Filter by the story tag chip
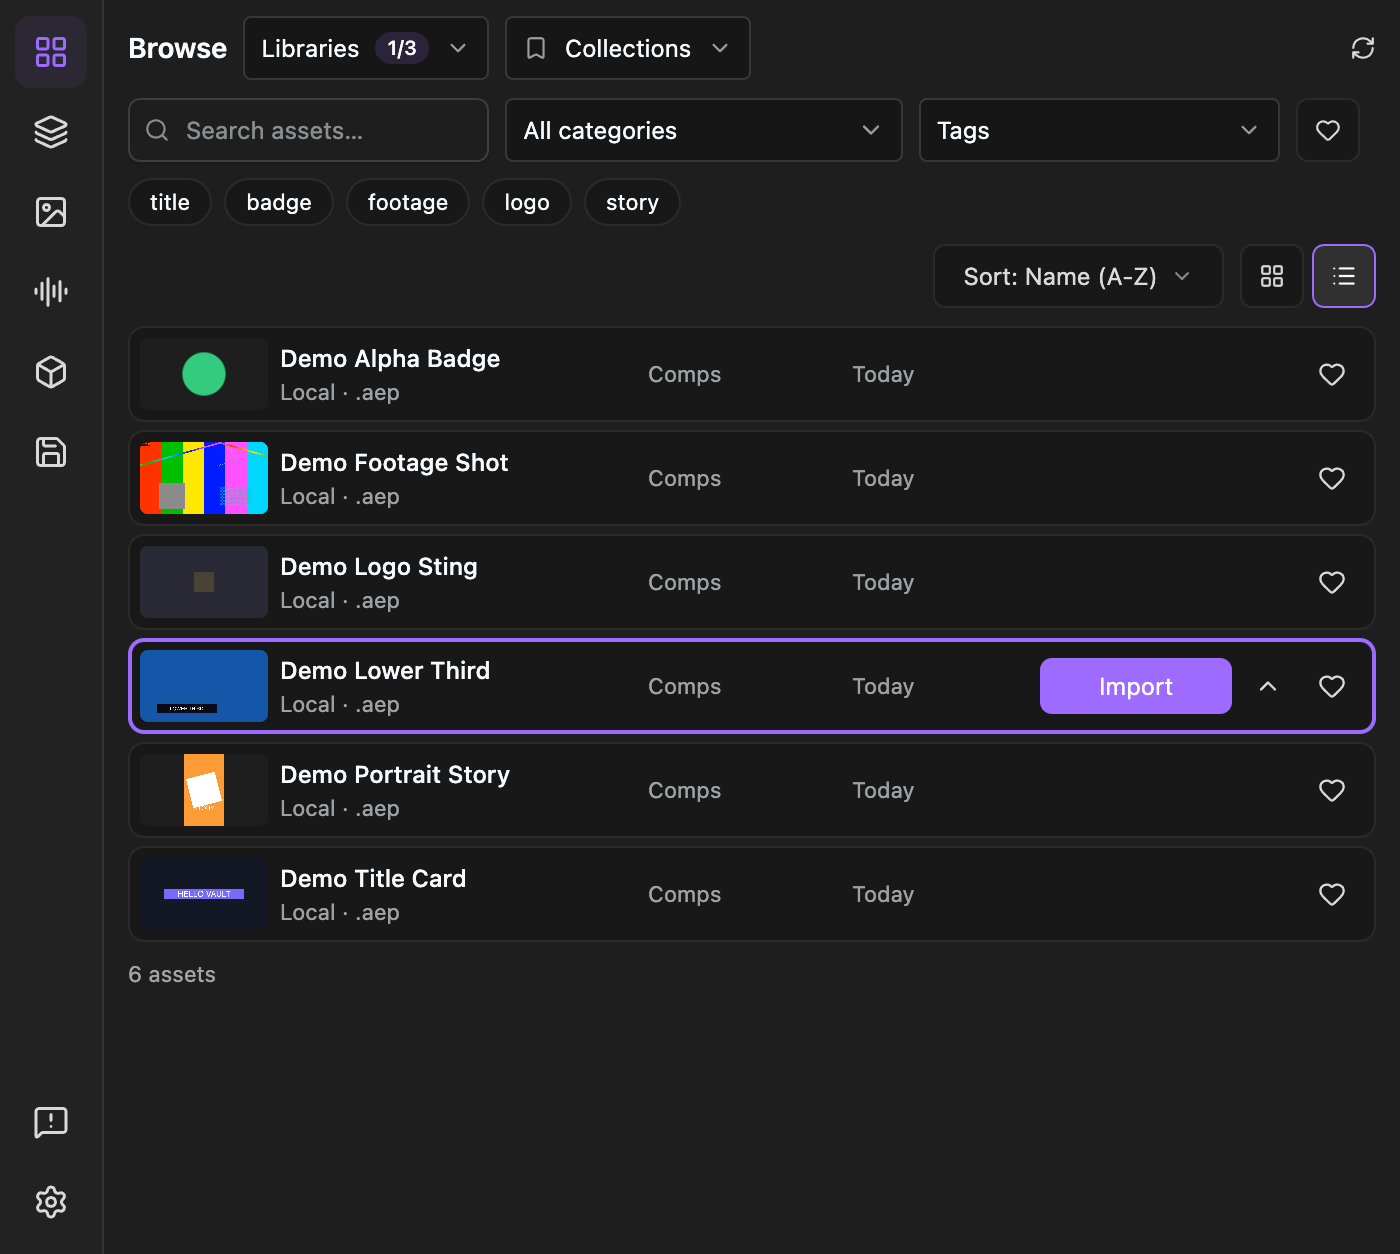Viewport: 1400px width, 1254px height. click(x=632, y=202)
